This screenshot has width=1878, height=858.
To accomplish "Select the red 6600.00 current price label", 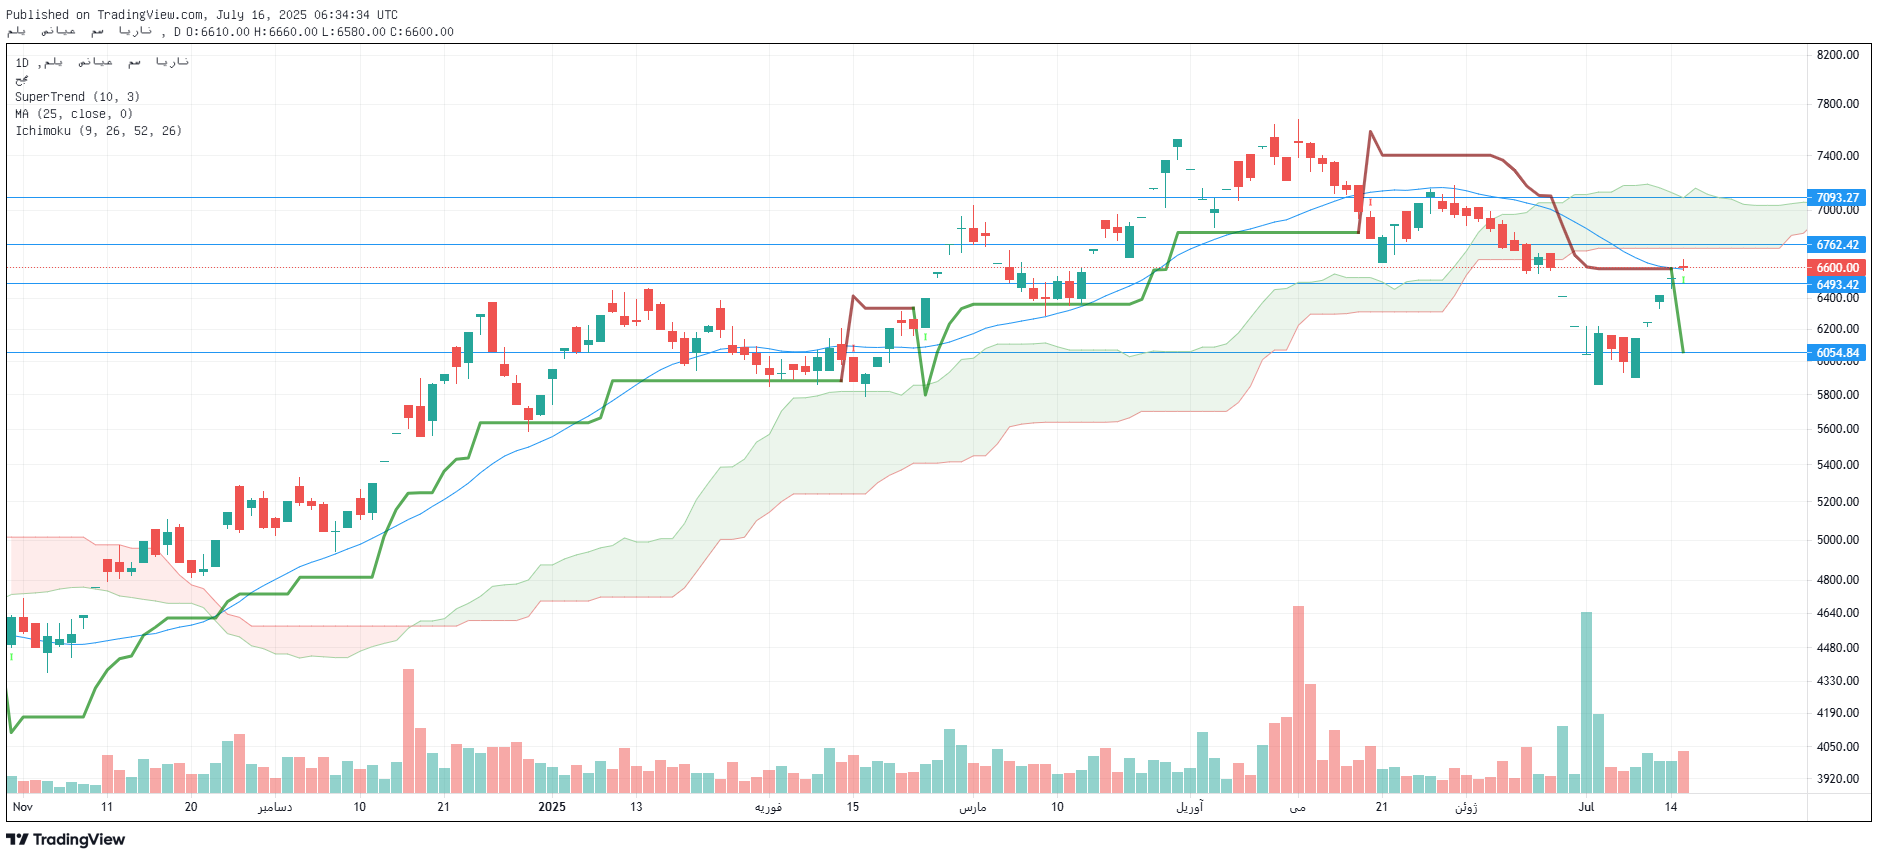I will (1837, 268).
